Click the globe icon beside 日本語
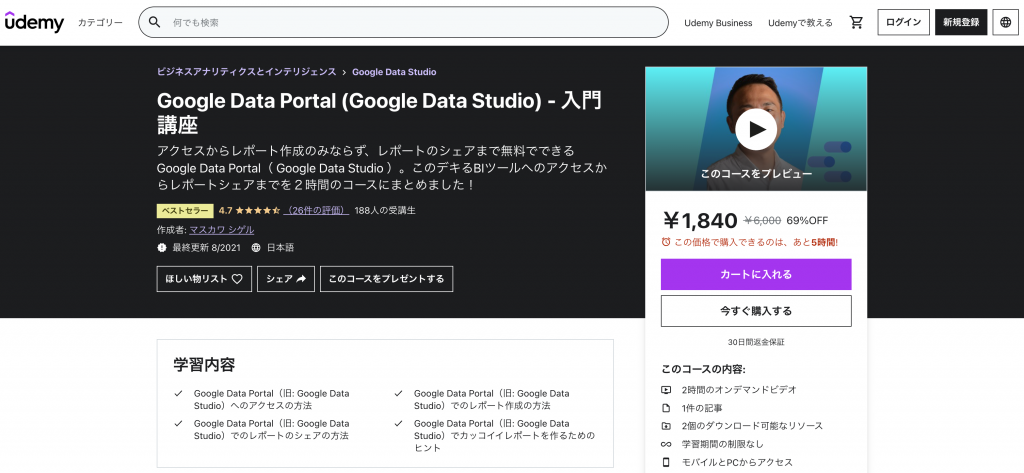Viewport: 1024px width, 473px height. (x=256, y=248)
